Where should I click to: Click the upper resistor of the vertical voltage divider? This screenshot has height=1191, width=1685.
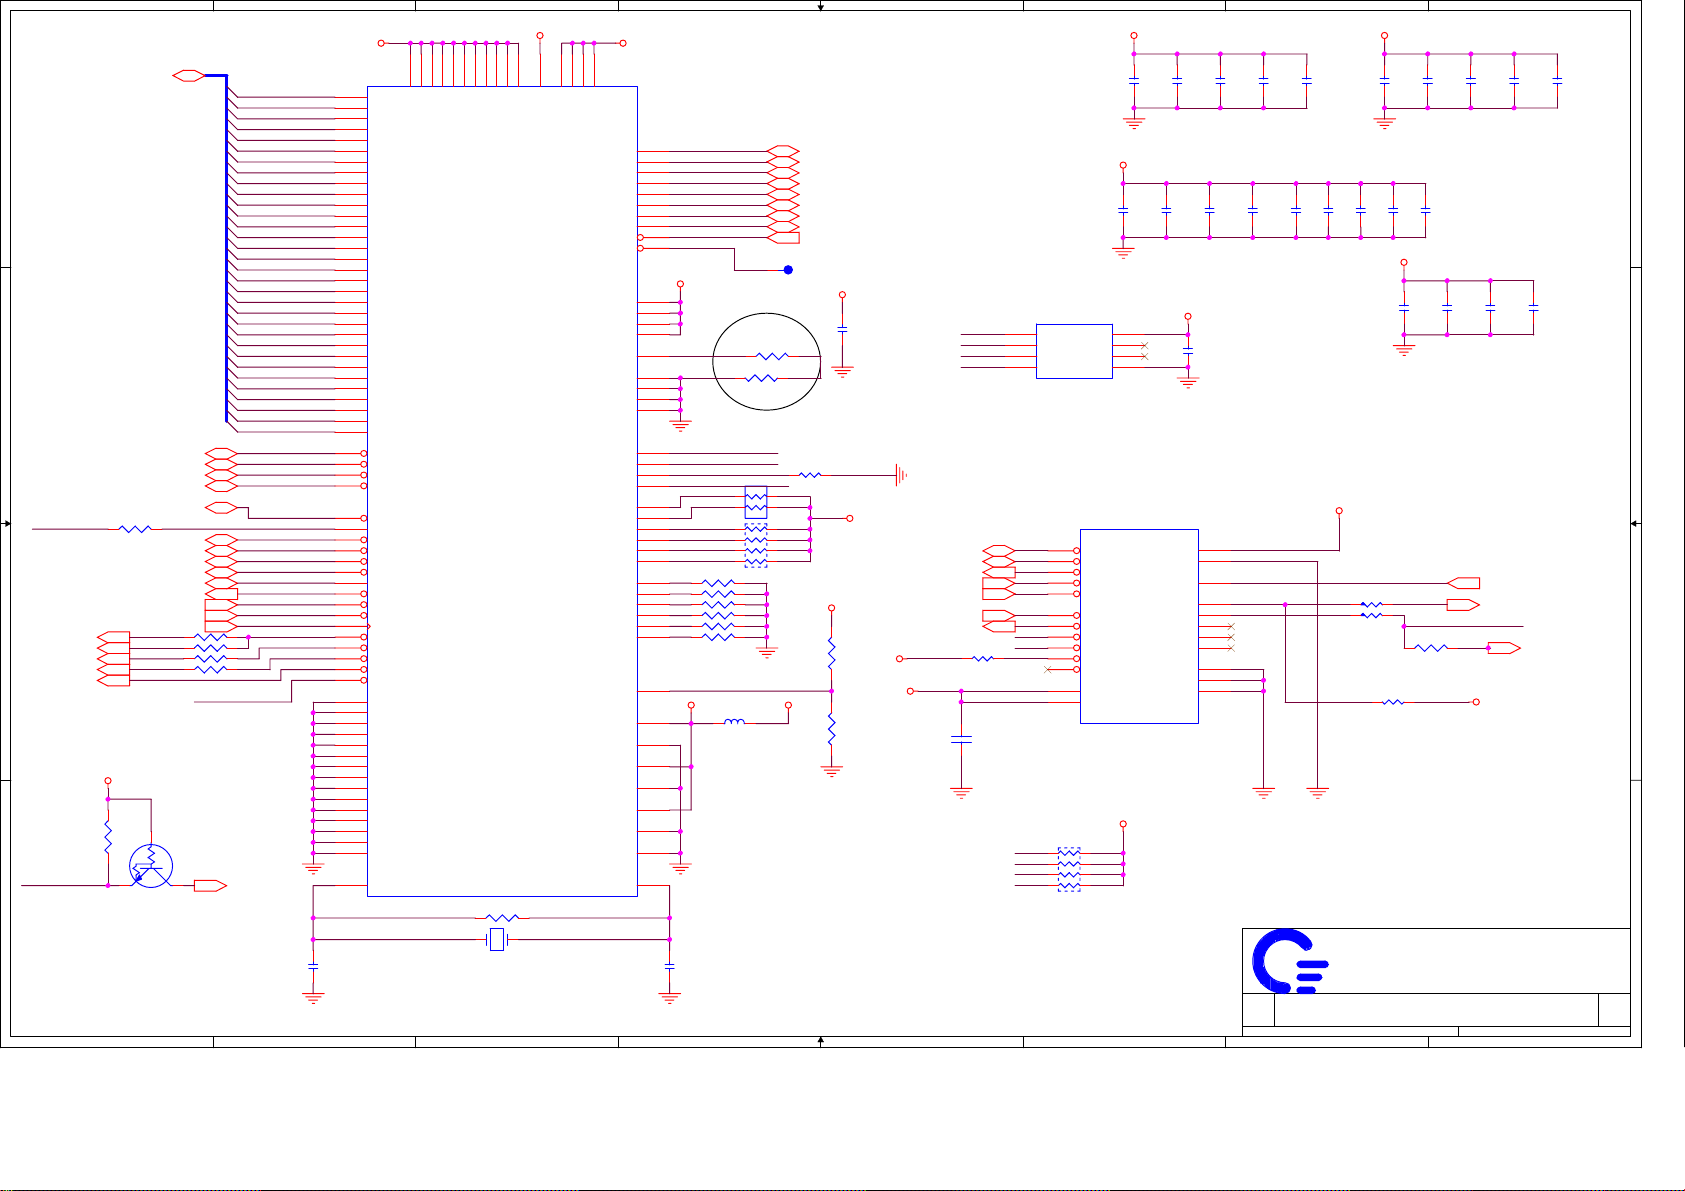click(831, 655)
